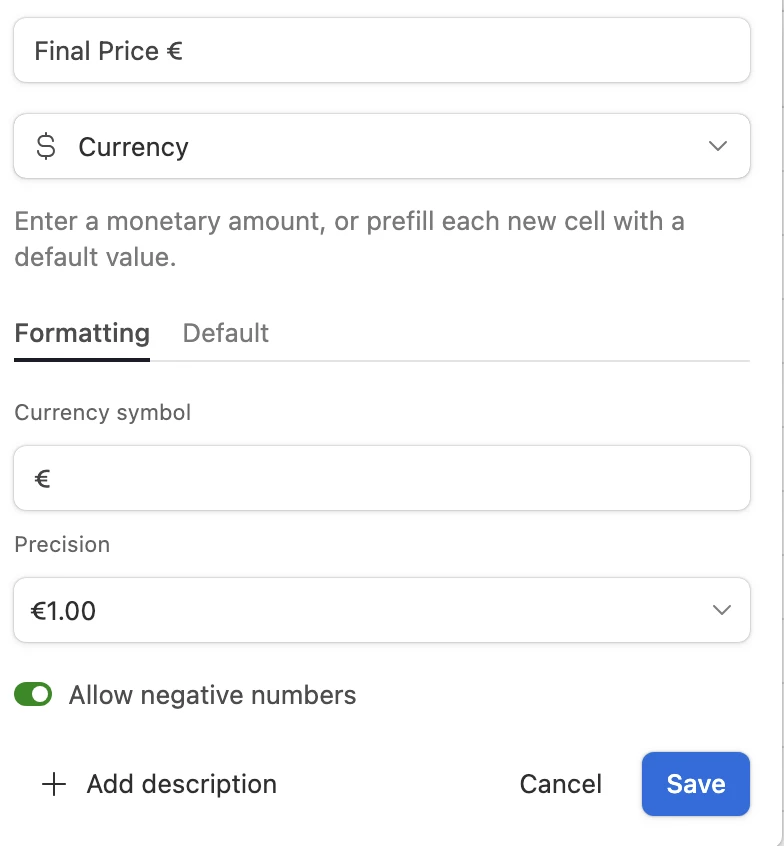Click the € character in symbol field

pos(42,479)
